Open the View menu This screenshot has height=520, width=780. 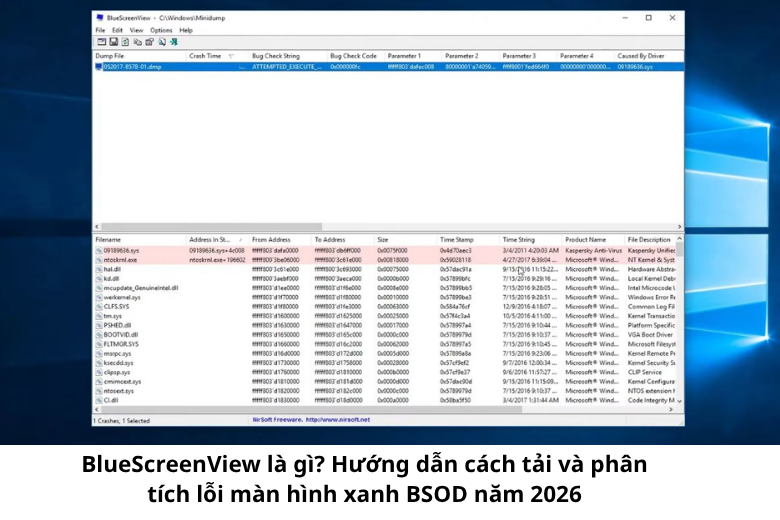pos(136,30)
